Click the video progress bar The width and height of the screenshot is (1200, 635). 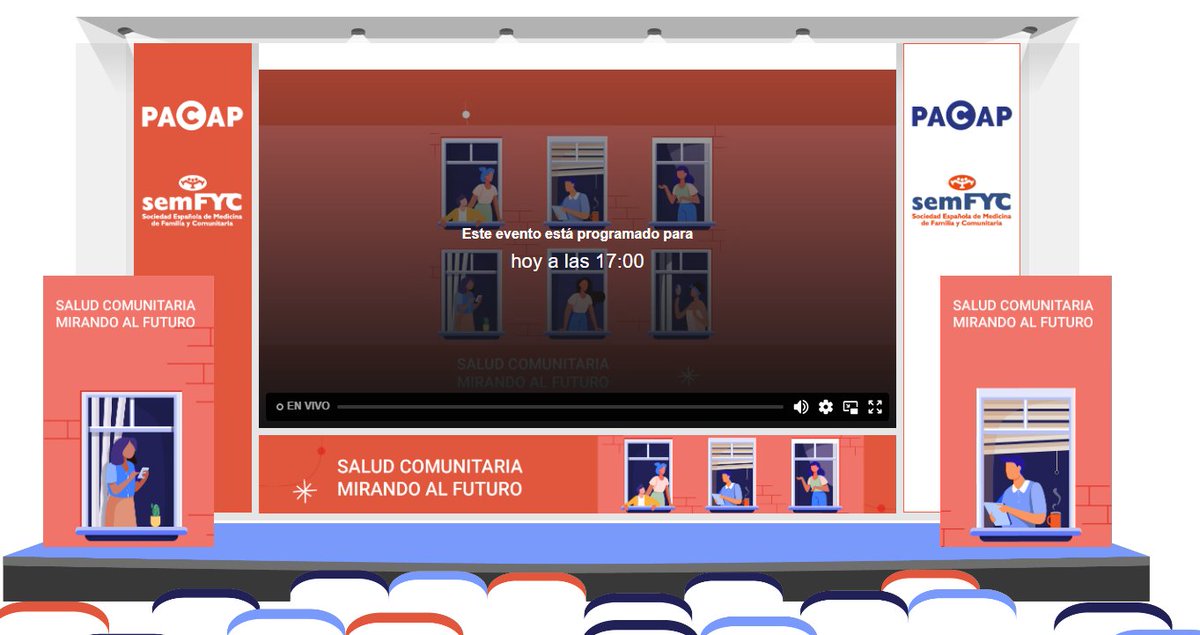click(560, 407)
